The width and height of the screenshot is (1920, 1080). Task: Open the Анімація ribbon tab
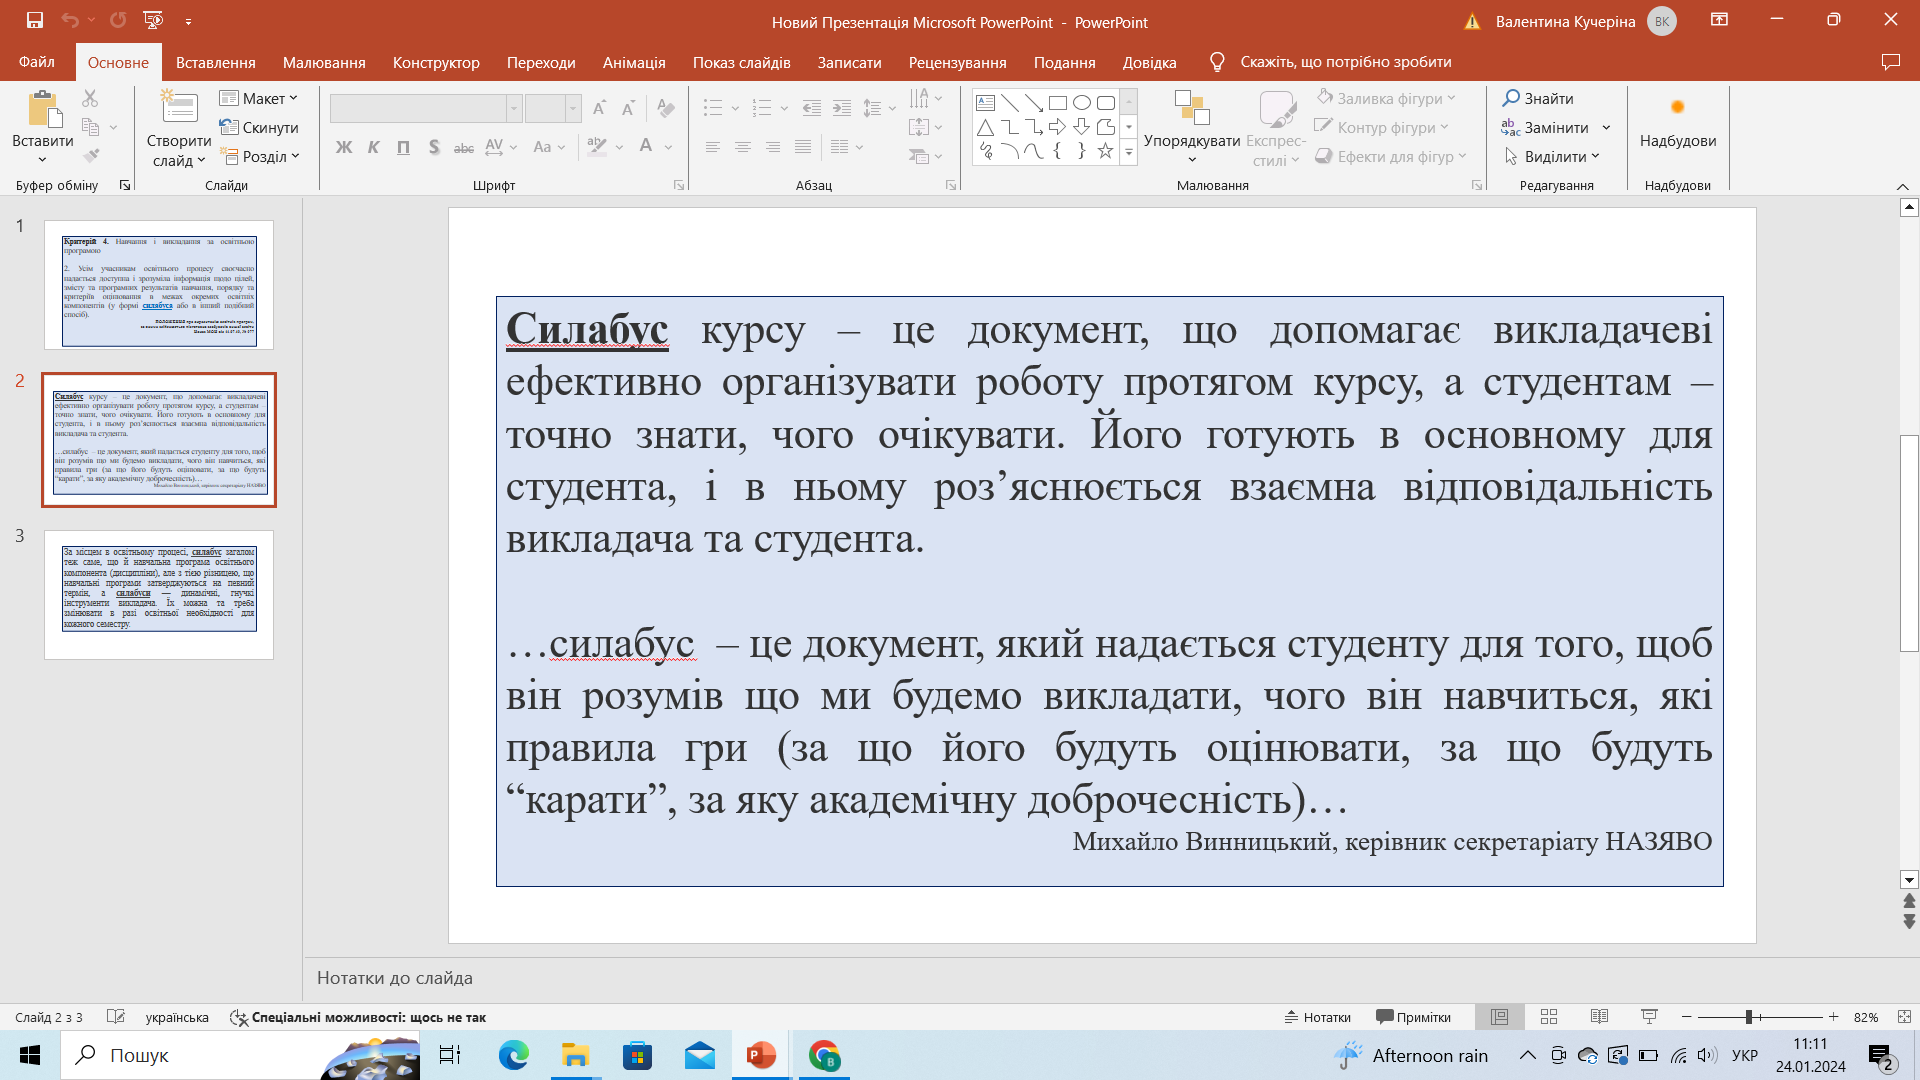[633, 62]
